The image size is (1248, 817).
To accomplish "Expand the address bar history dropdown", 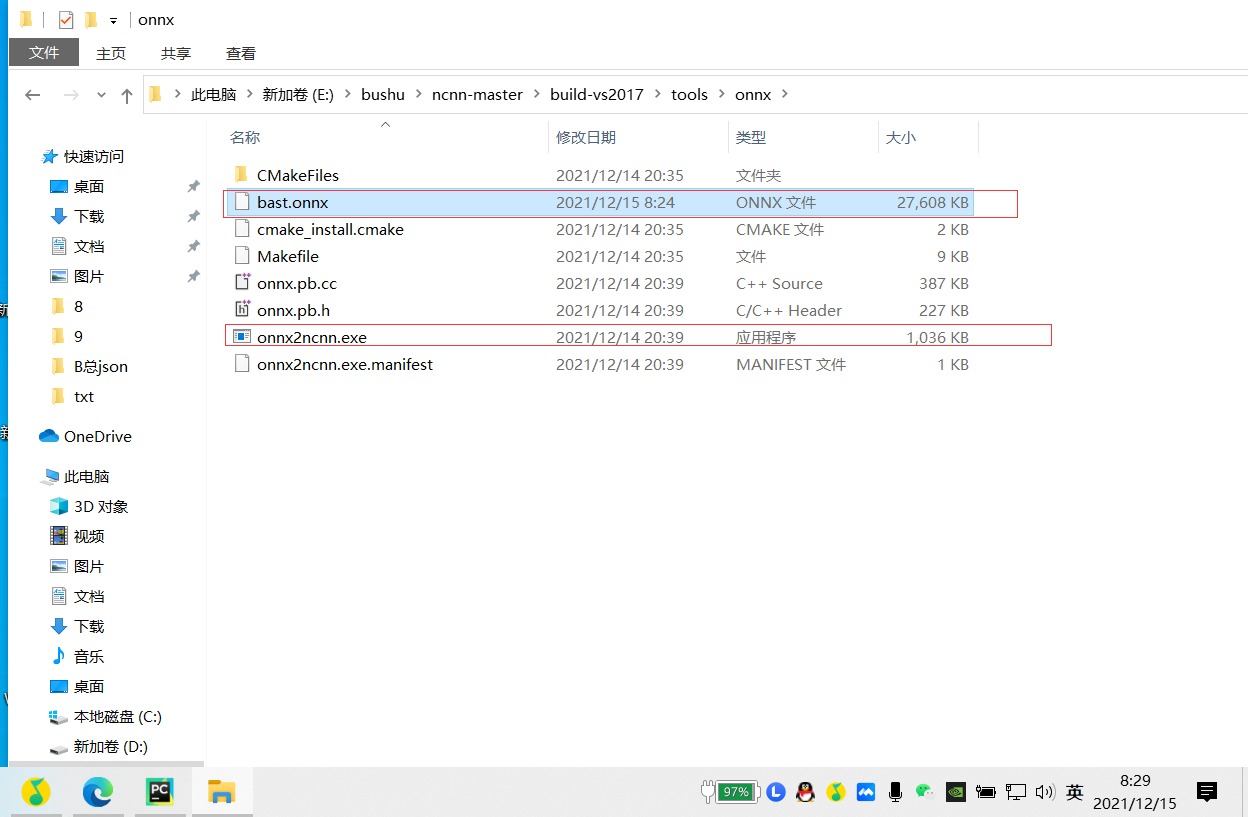I will (x=100, y=94).
